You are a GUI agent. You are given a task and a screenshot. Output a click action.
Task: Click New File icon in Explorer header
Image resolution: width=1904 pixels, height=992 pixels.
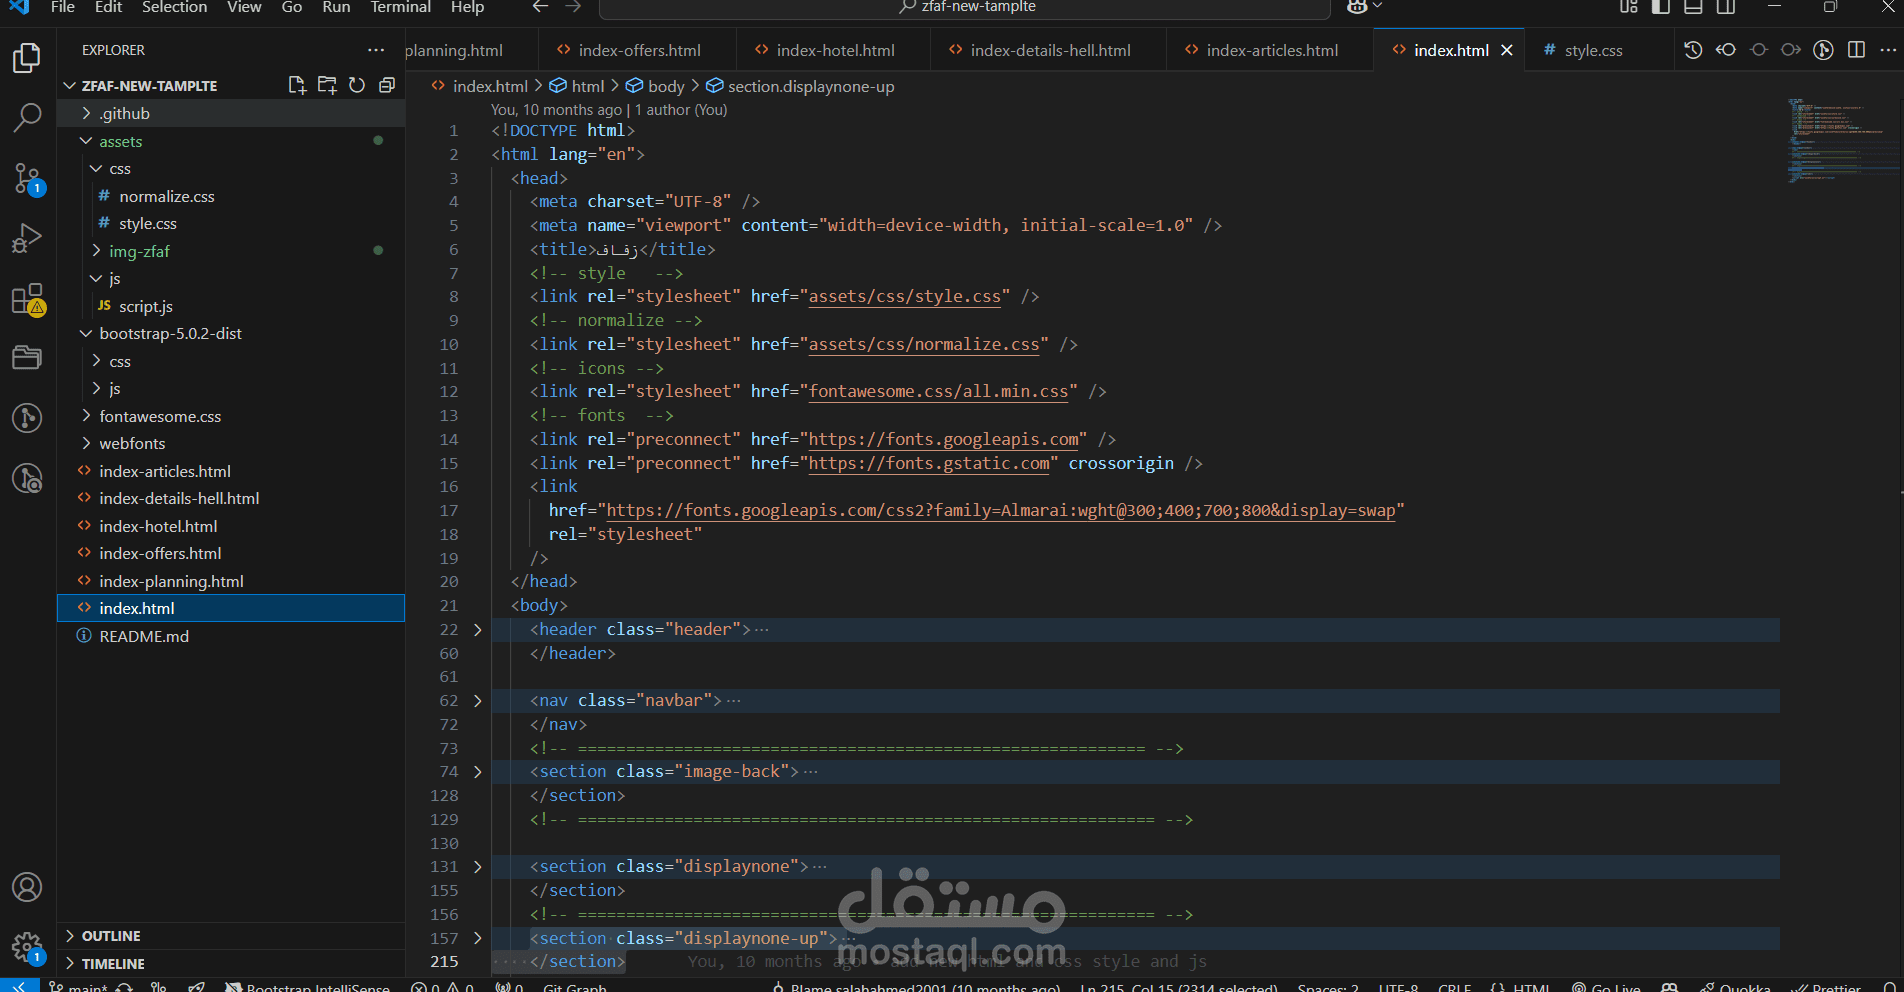pos(297,85)
